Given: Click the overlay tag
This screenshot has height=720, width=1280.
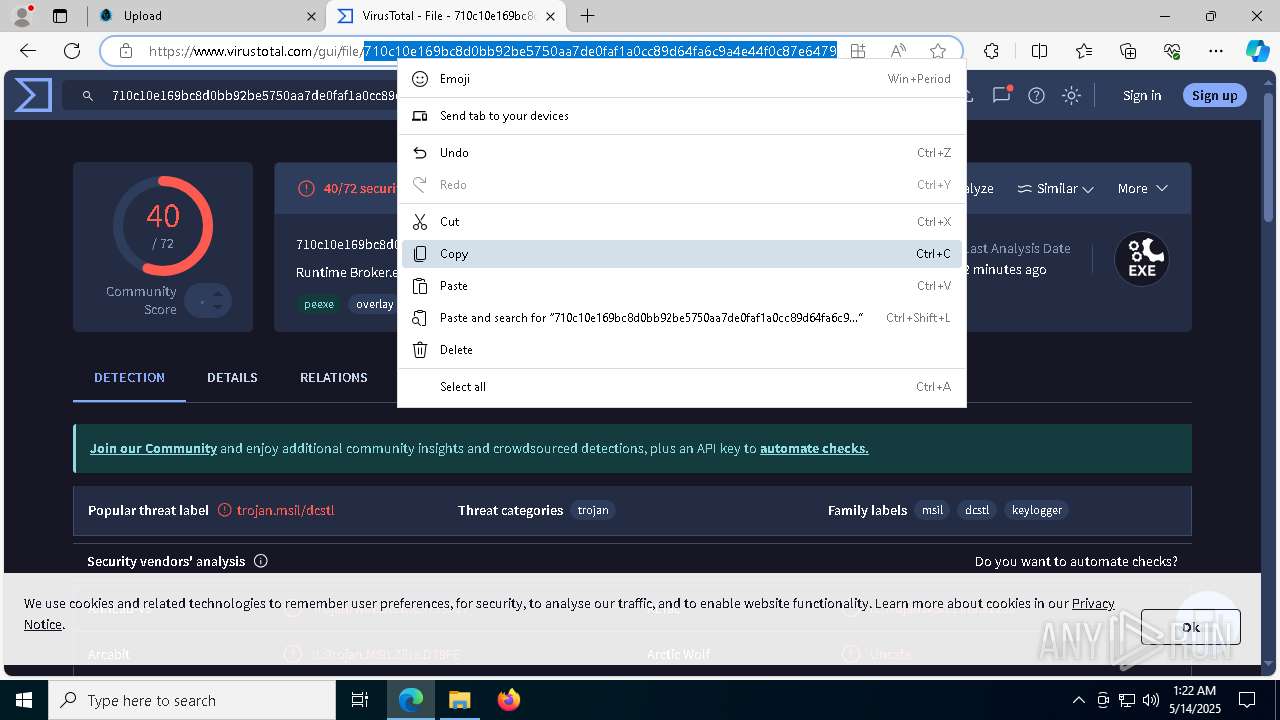Looking at the screenshot, I should point(374,304).
